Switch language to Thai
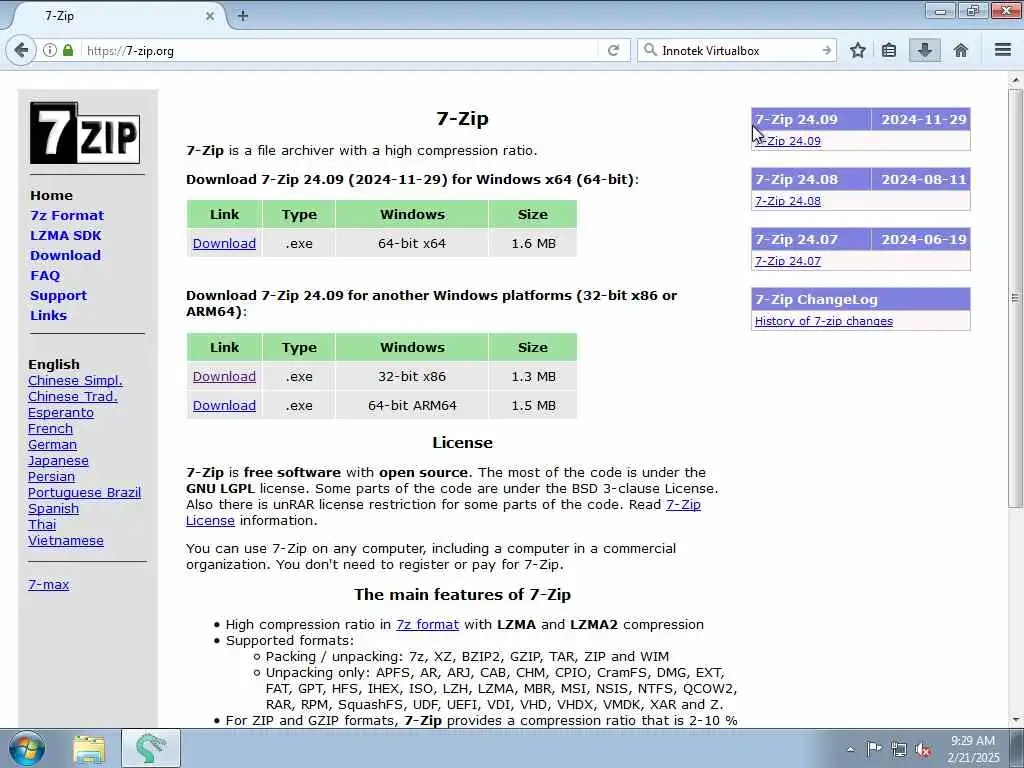 pyautogui.click(x=42, y=524)
